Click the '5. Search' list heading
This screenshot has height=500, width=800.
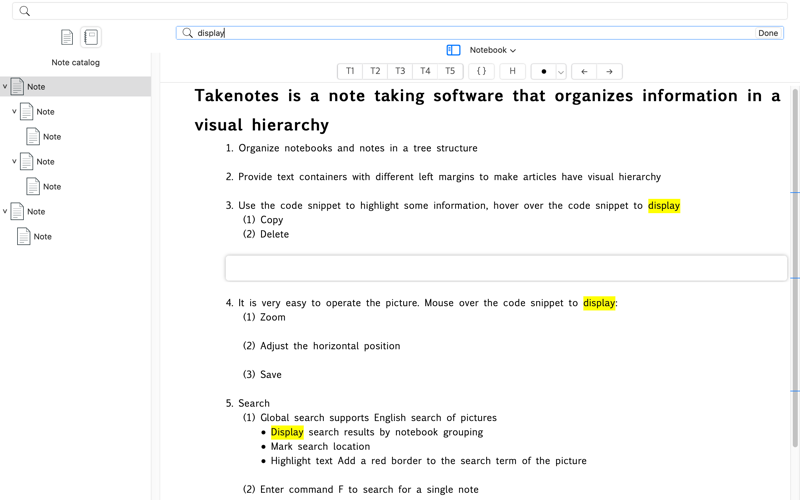(x=247, y=403)
